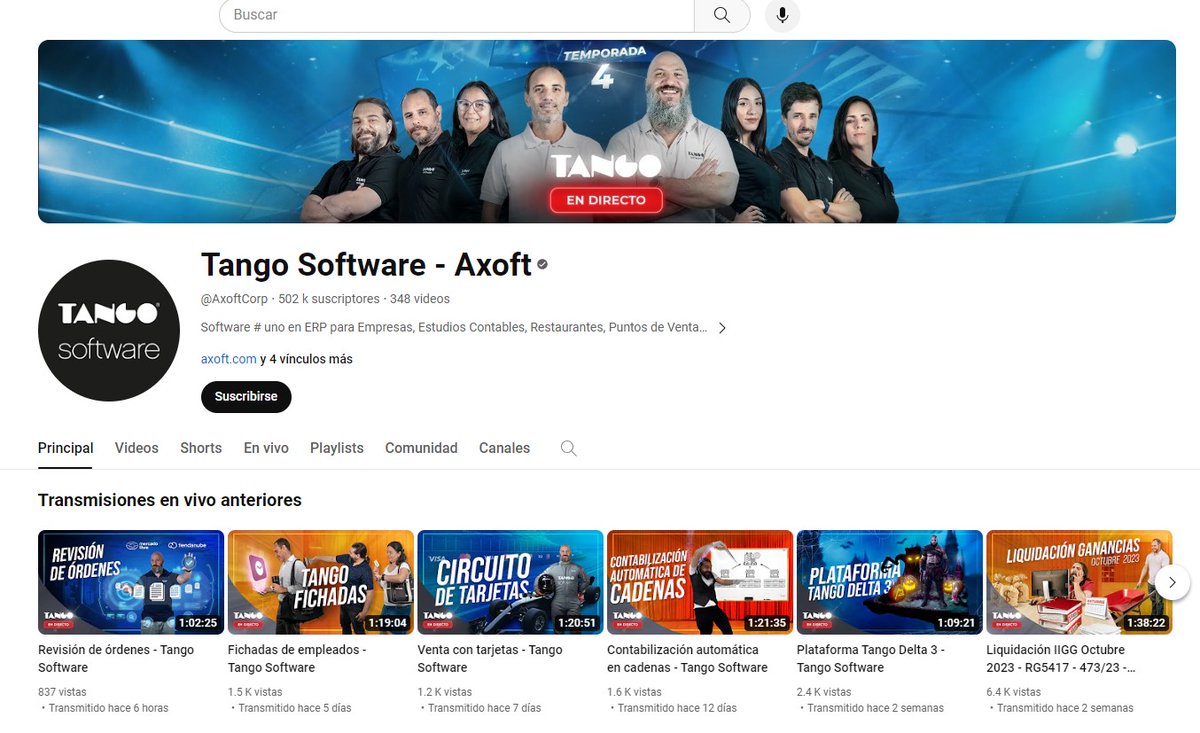The height and width of the screenshot is (733, 1200).
Task: Select the En vivo section
Action: point(265,448)
